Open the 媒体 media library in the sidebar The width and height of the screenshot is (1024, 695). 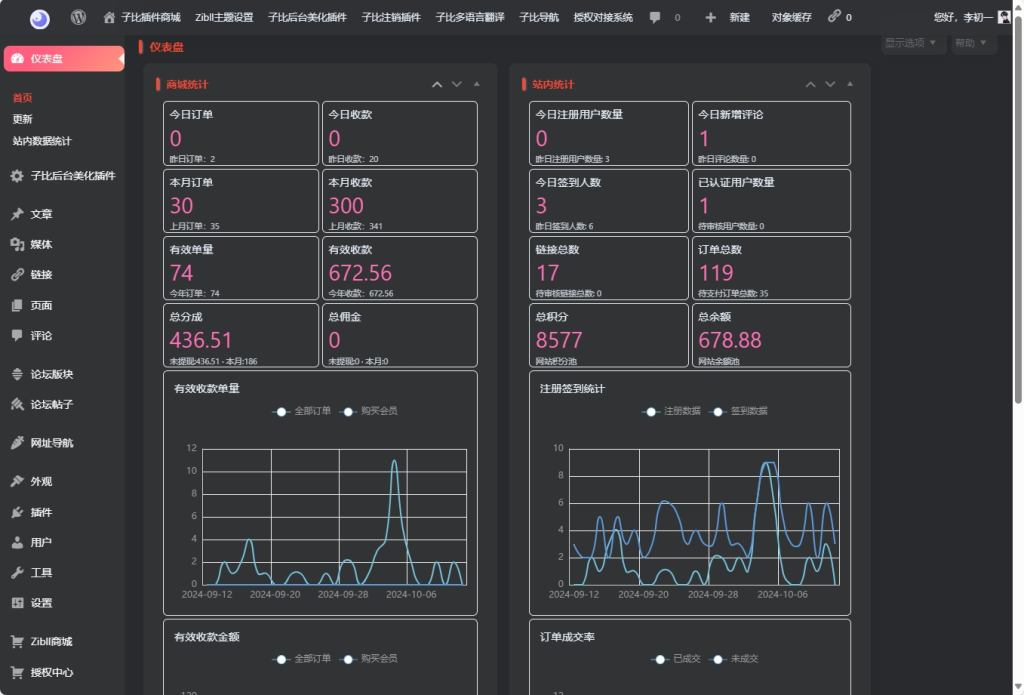point(41,244)
